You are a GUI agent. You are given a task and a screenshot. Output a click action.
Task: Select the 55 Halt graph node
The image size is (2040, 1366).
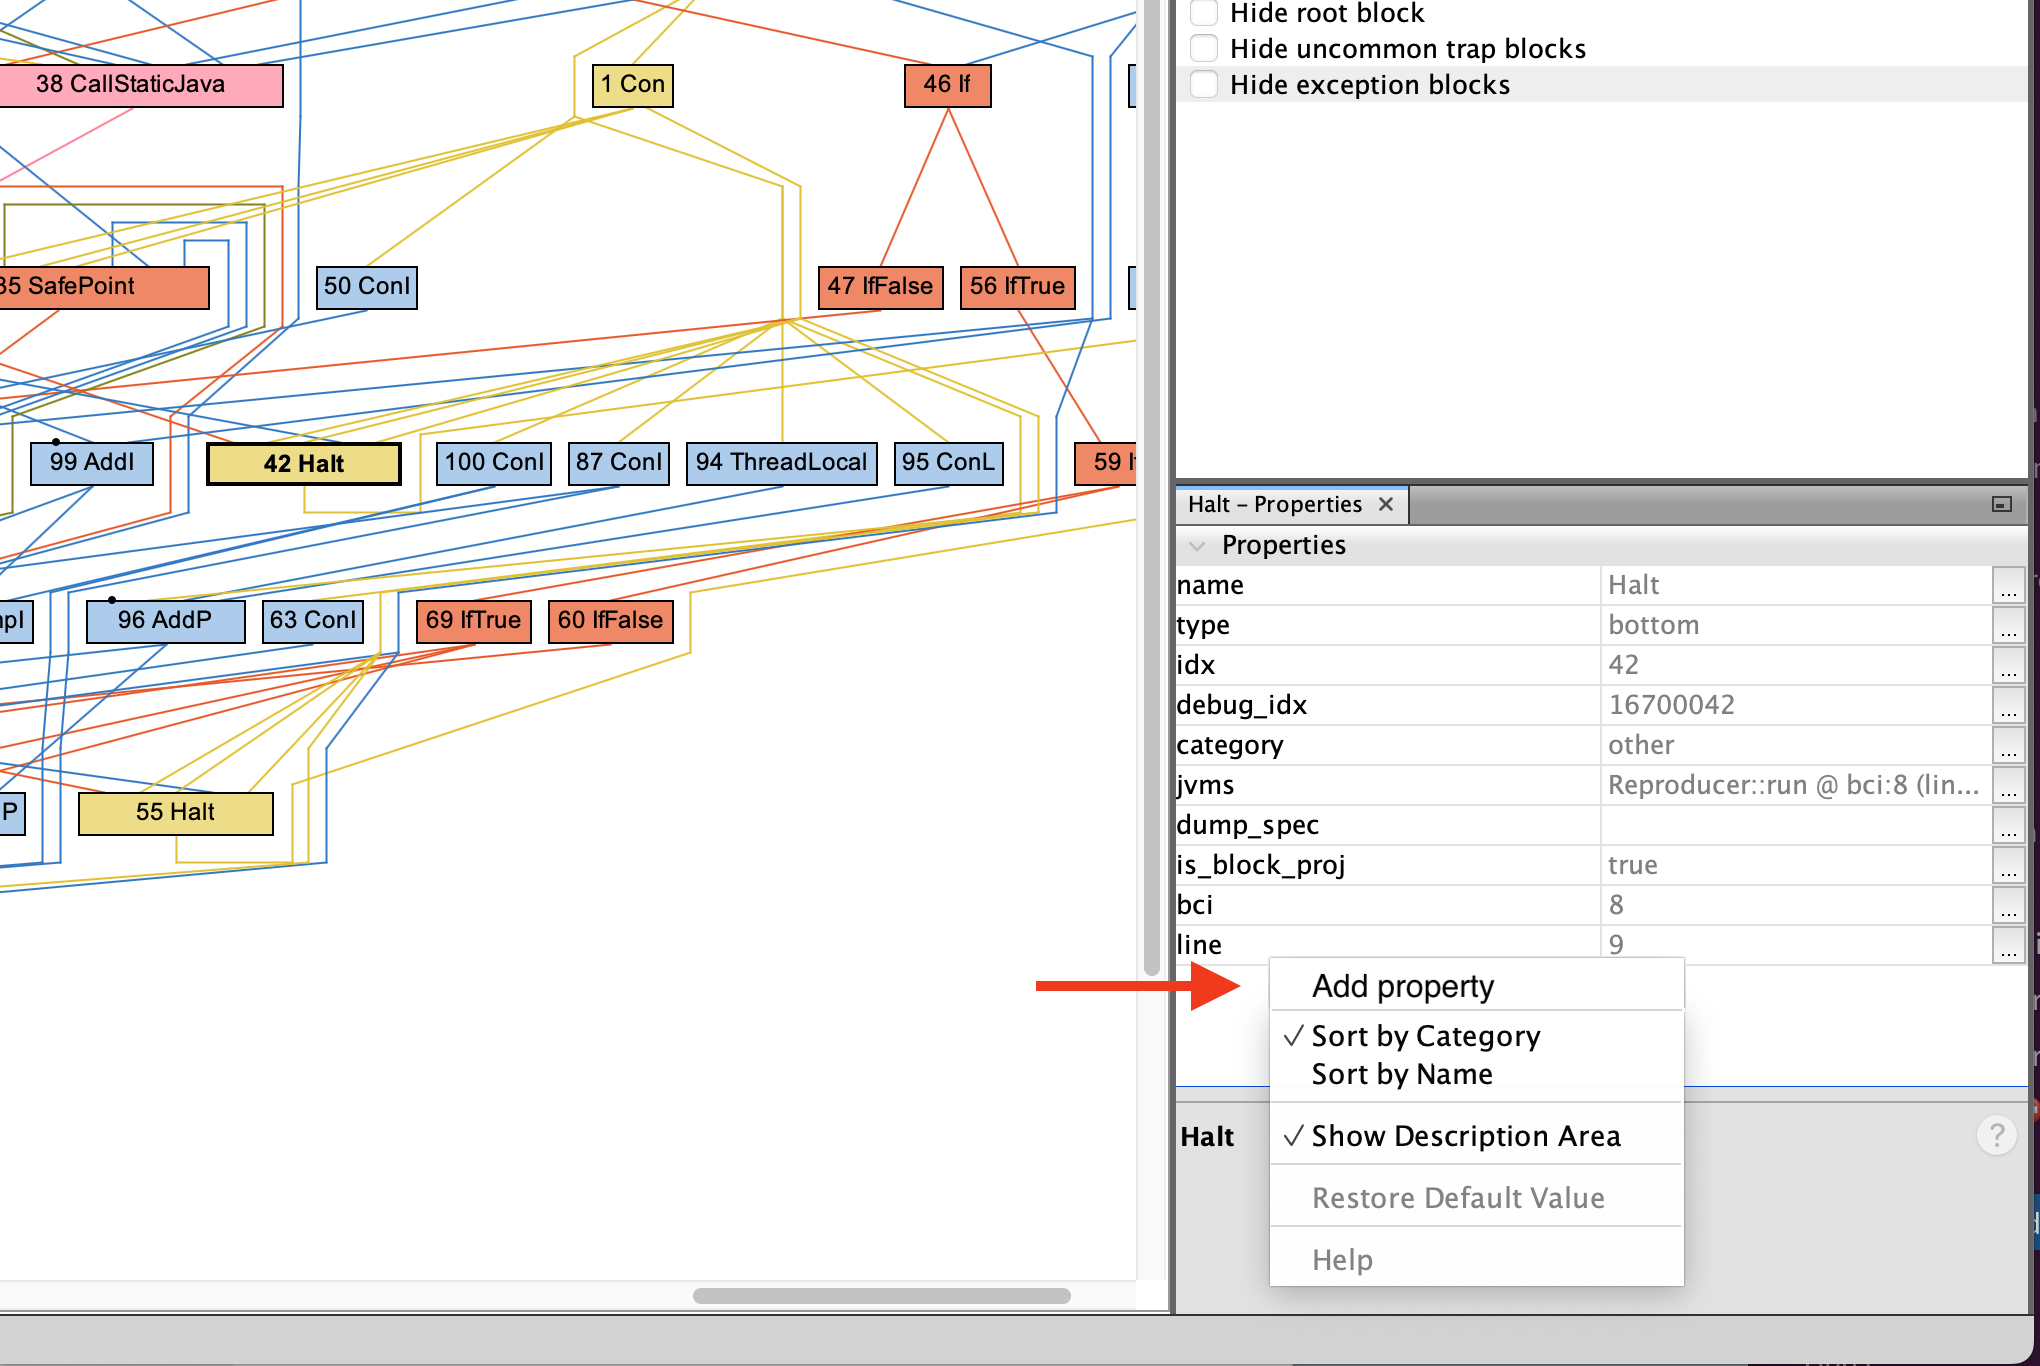pos(175,812)
